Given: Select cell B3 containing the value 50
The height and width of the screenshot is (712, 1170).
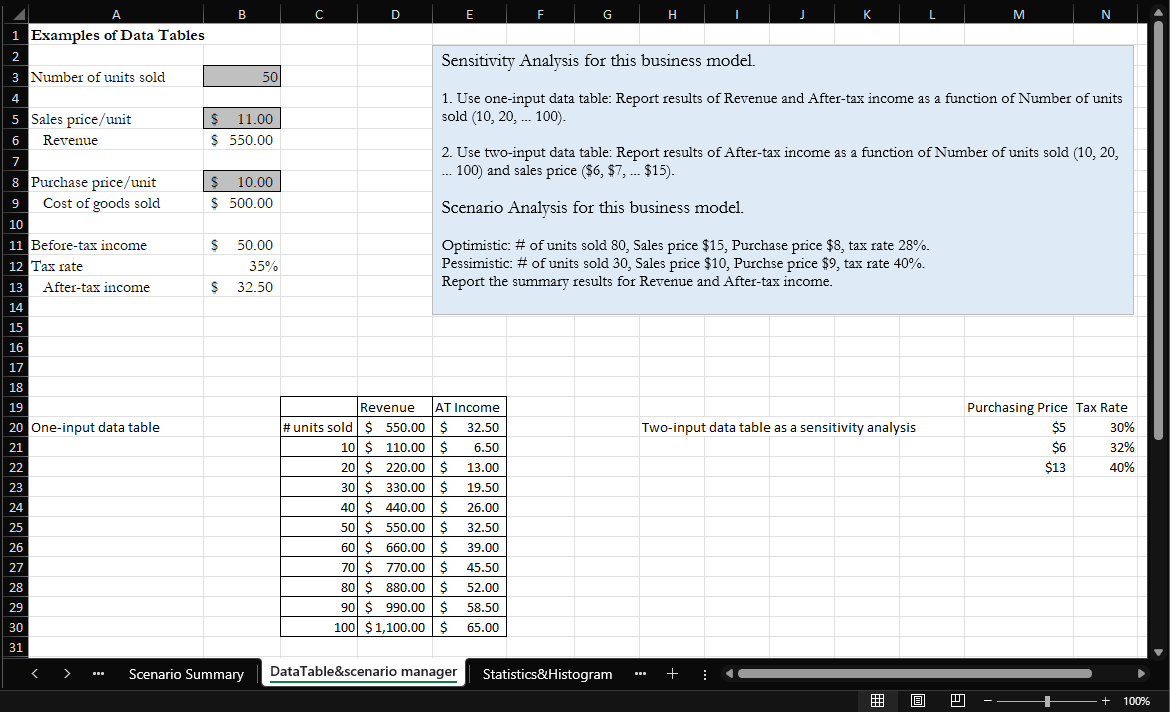Looking at the screenshot, I should click(241, 76).
